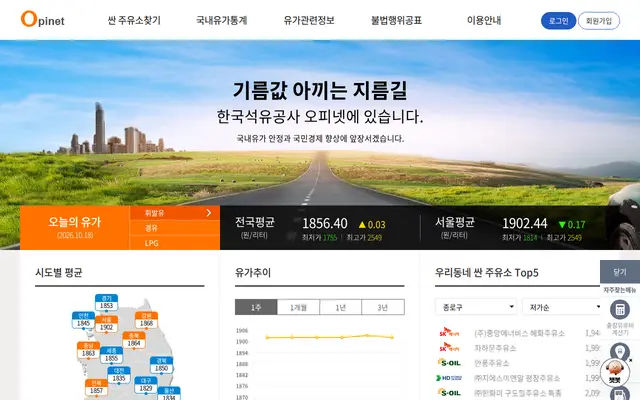This screenshot has width=640, height=400.
Task: Select the 대구 map marker 1829
Action: [146, 385]
